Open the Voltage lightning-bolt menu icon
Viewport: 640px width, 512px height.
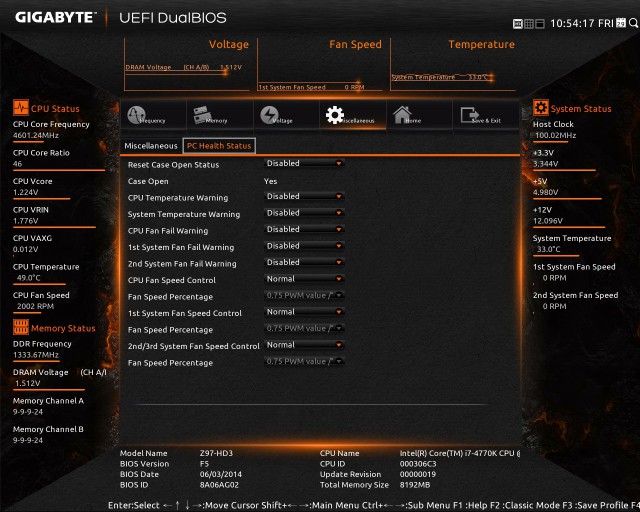click(x=269, y=115)
